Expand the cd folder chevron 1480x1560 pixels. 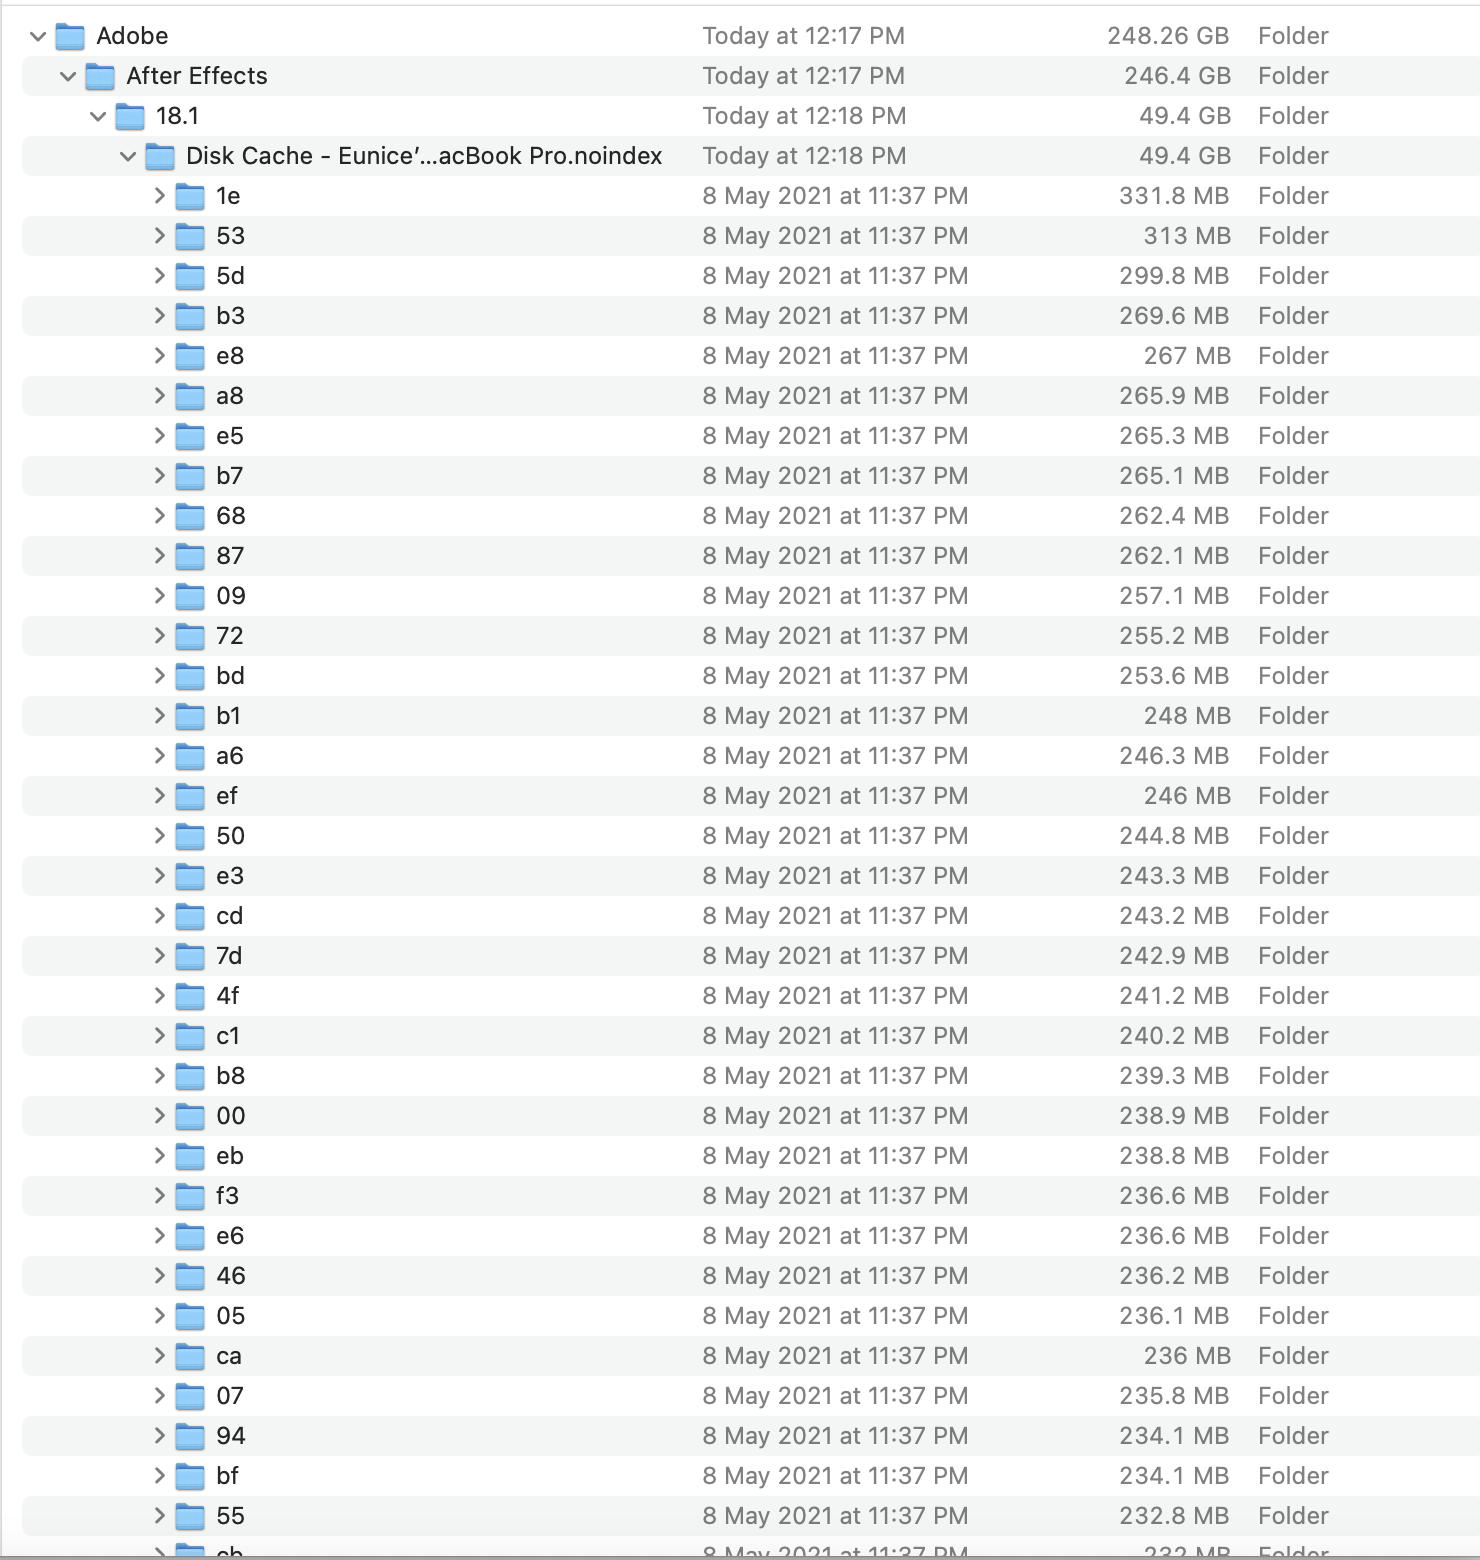[159, 916]
